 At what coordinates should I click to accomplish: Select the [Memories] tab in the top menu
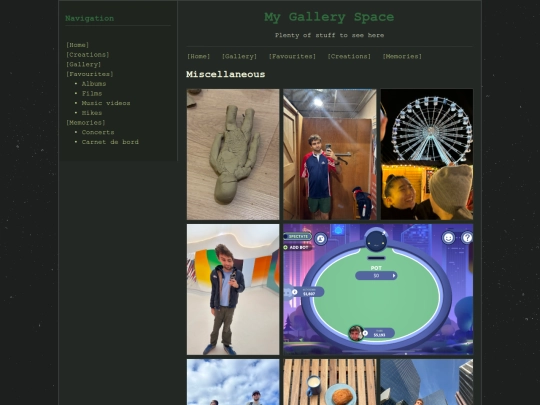tap(402, 56)
